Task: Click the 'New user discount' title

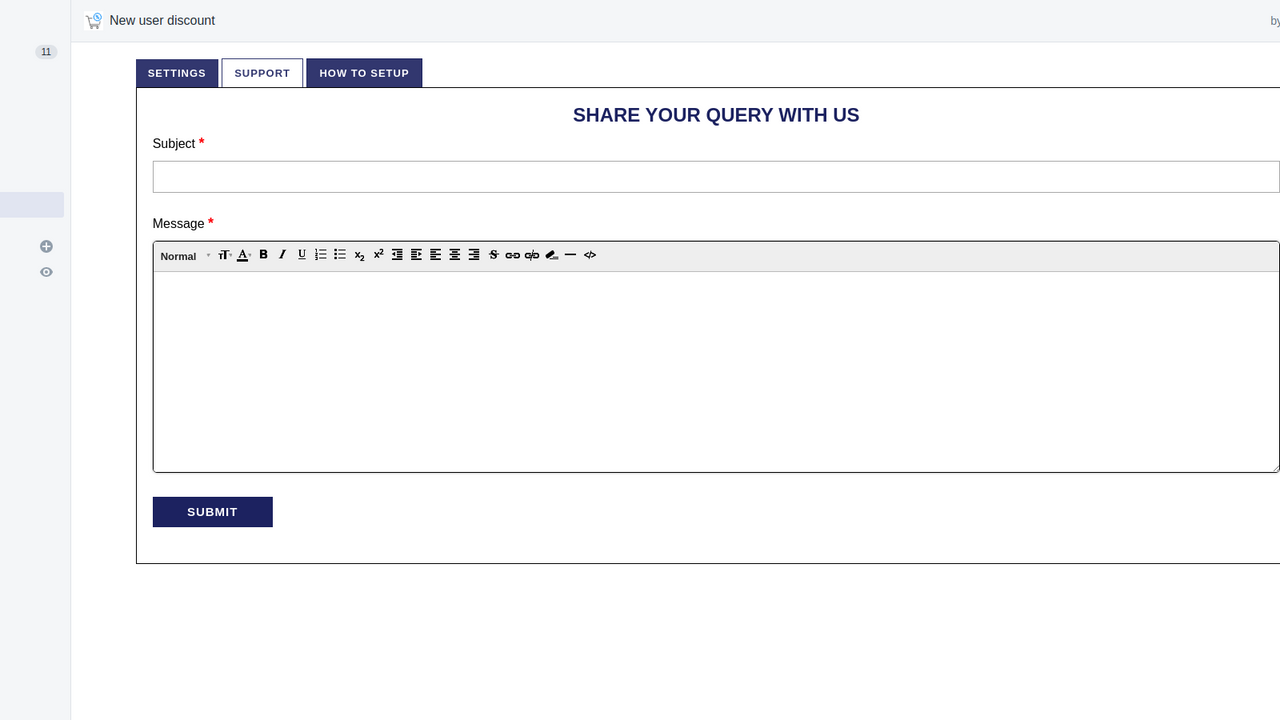Action: pyautogui.click(x=162, y=20)
